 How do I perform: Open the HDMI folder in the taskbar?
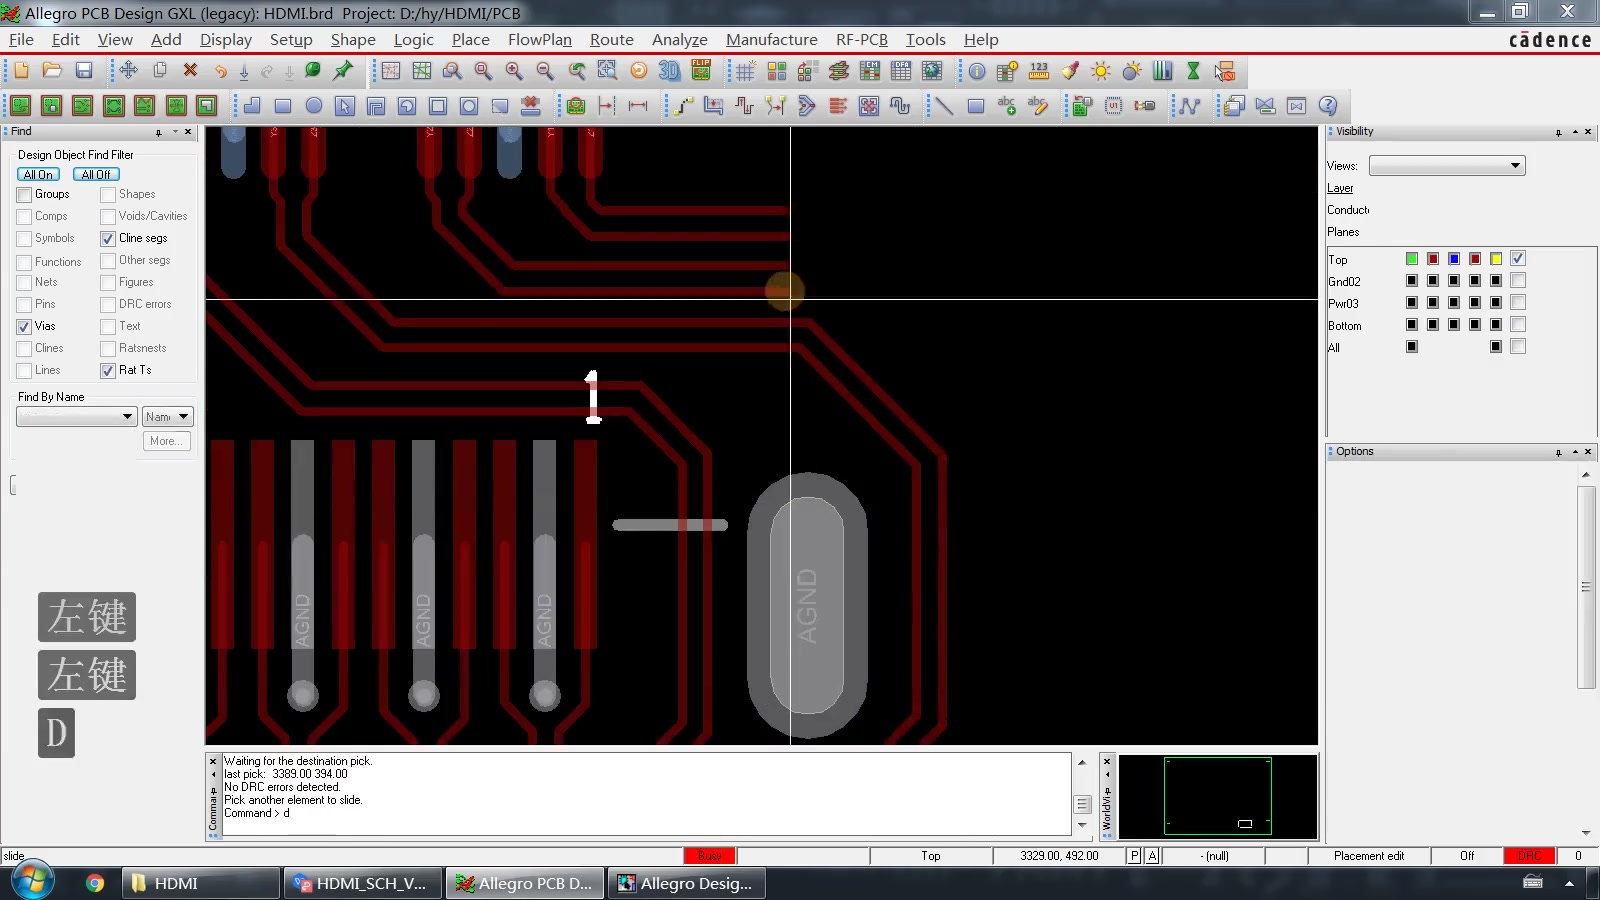tap(200, 883)
